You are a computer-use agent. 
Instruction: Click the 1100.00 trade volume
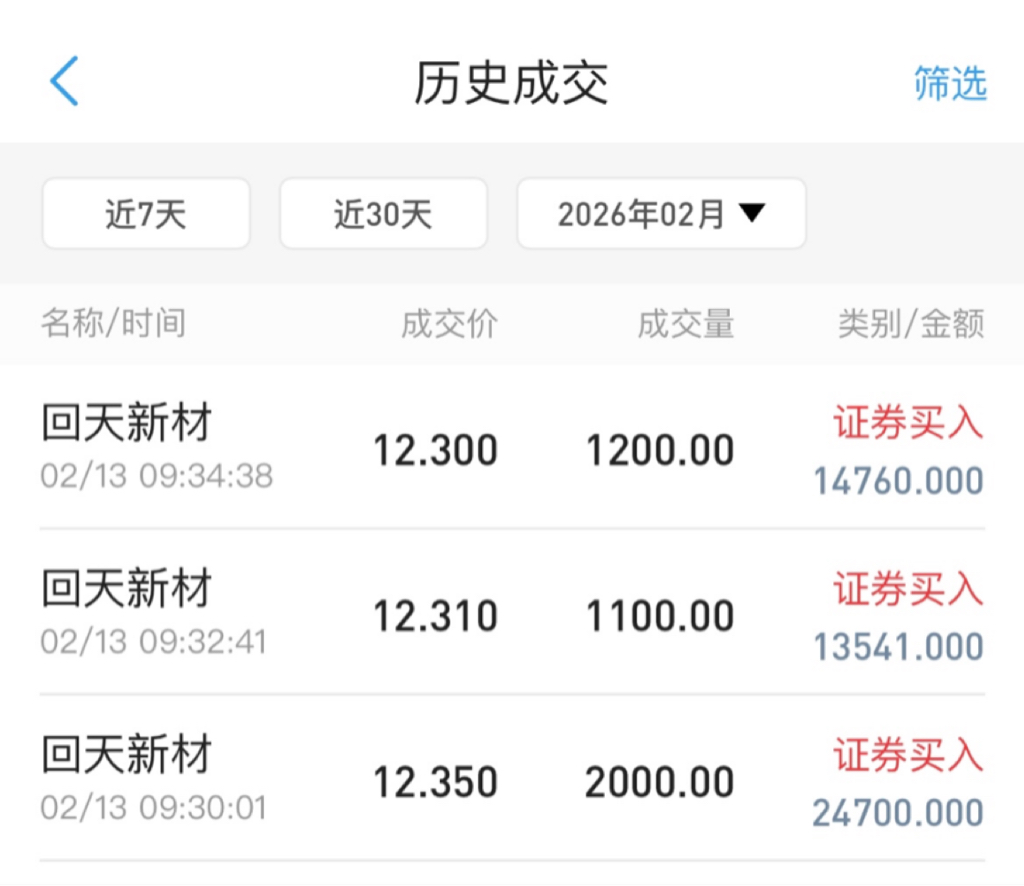click(x=660, y=617)
